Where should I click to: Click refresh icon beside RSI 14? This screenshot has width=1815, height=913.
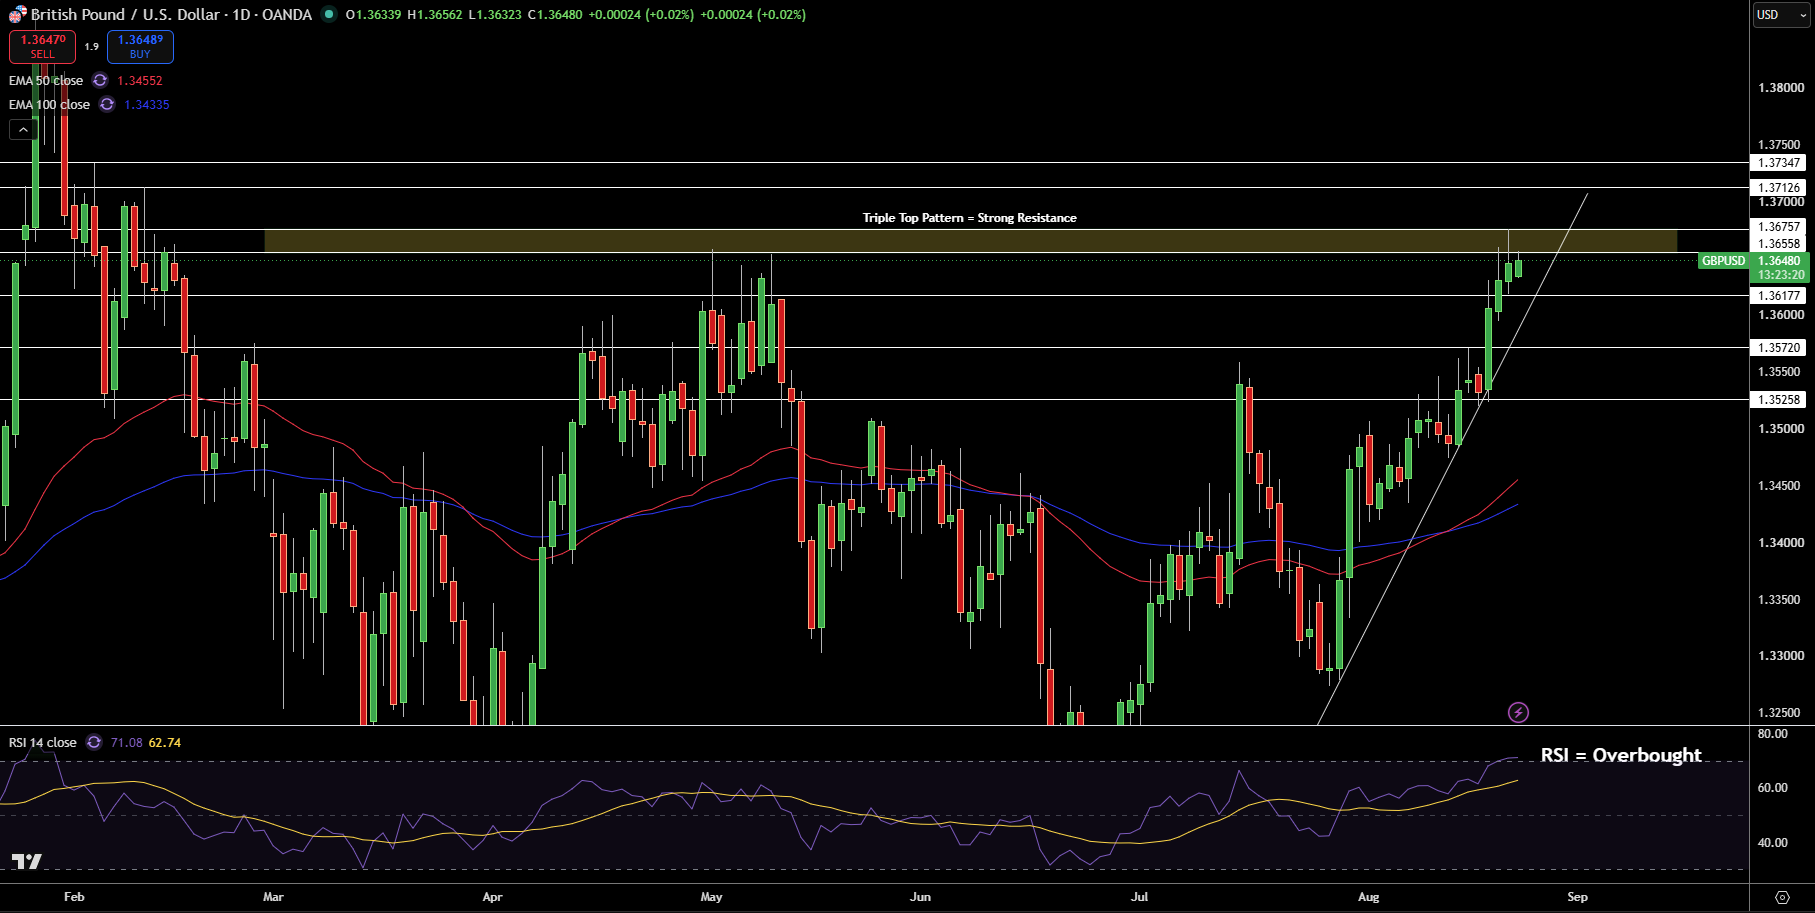pyautogui.click(x=94, y=743)
